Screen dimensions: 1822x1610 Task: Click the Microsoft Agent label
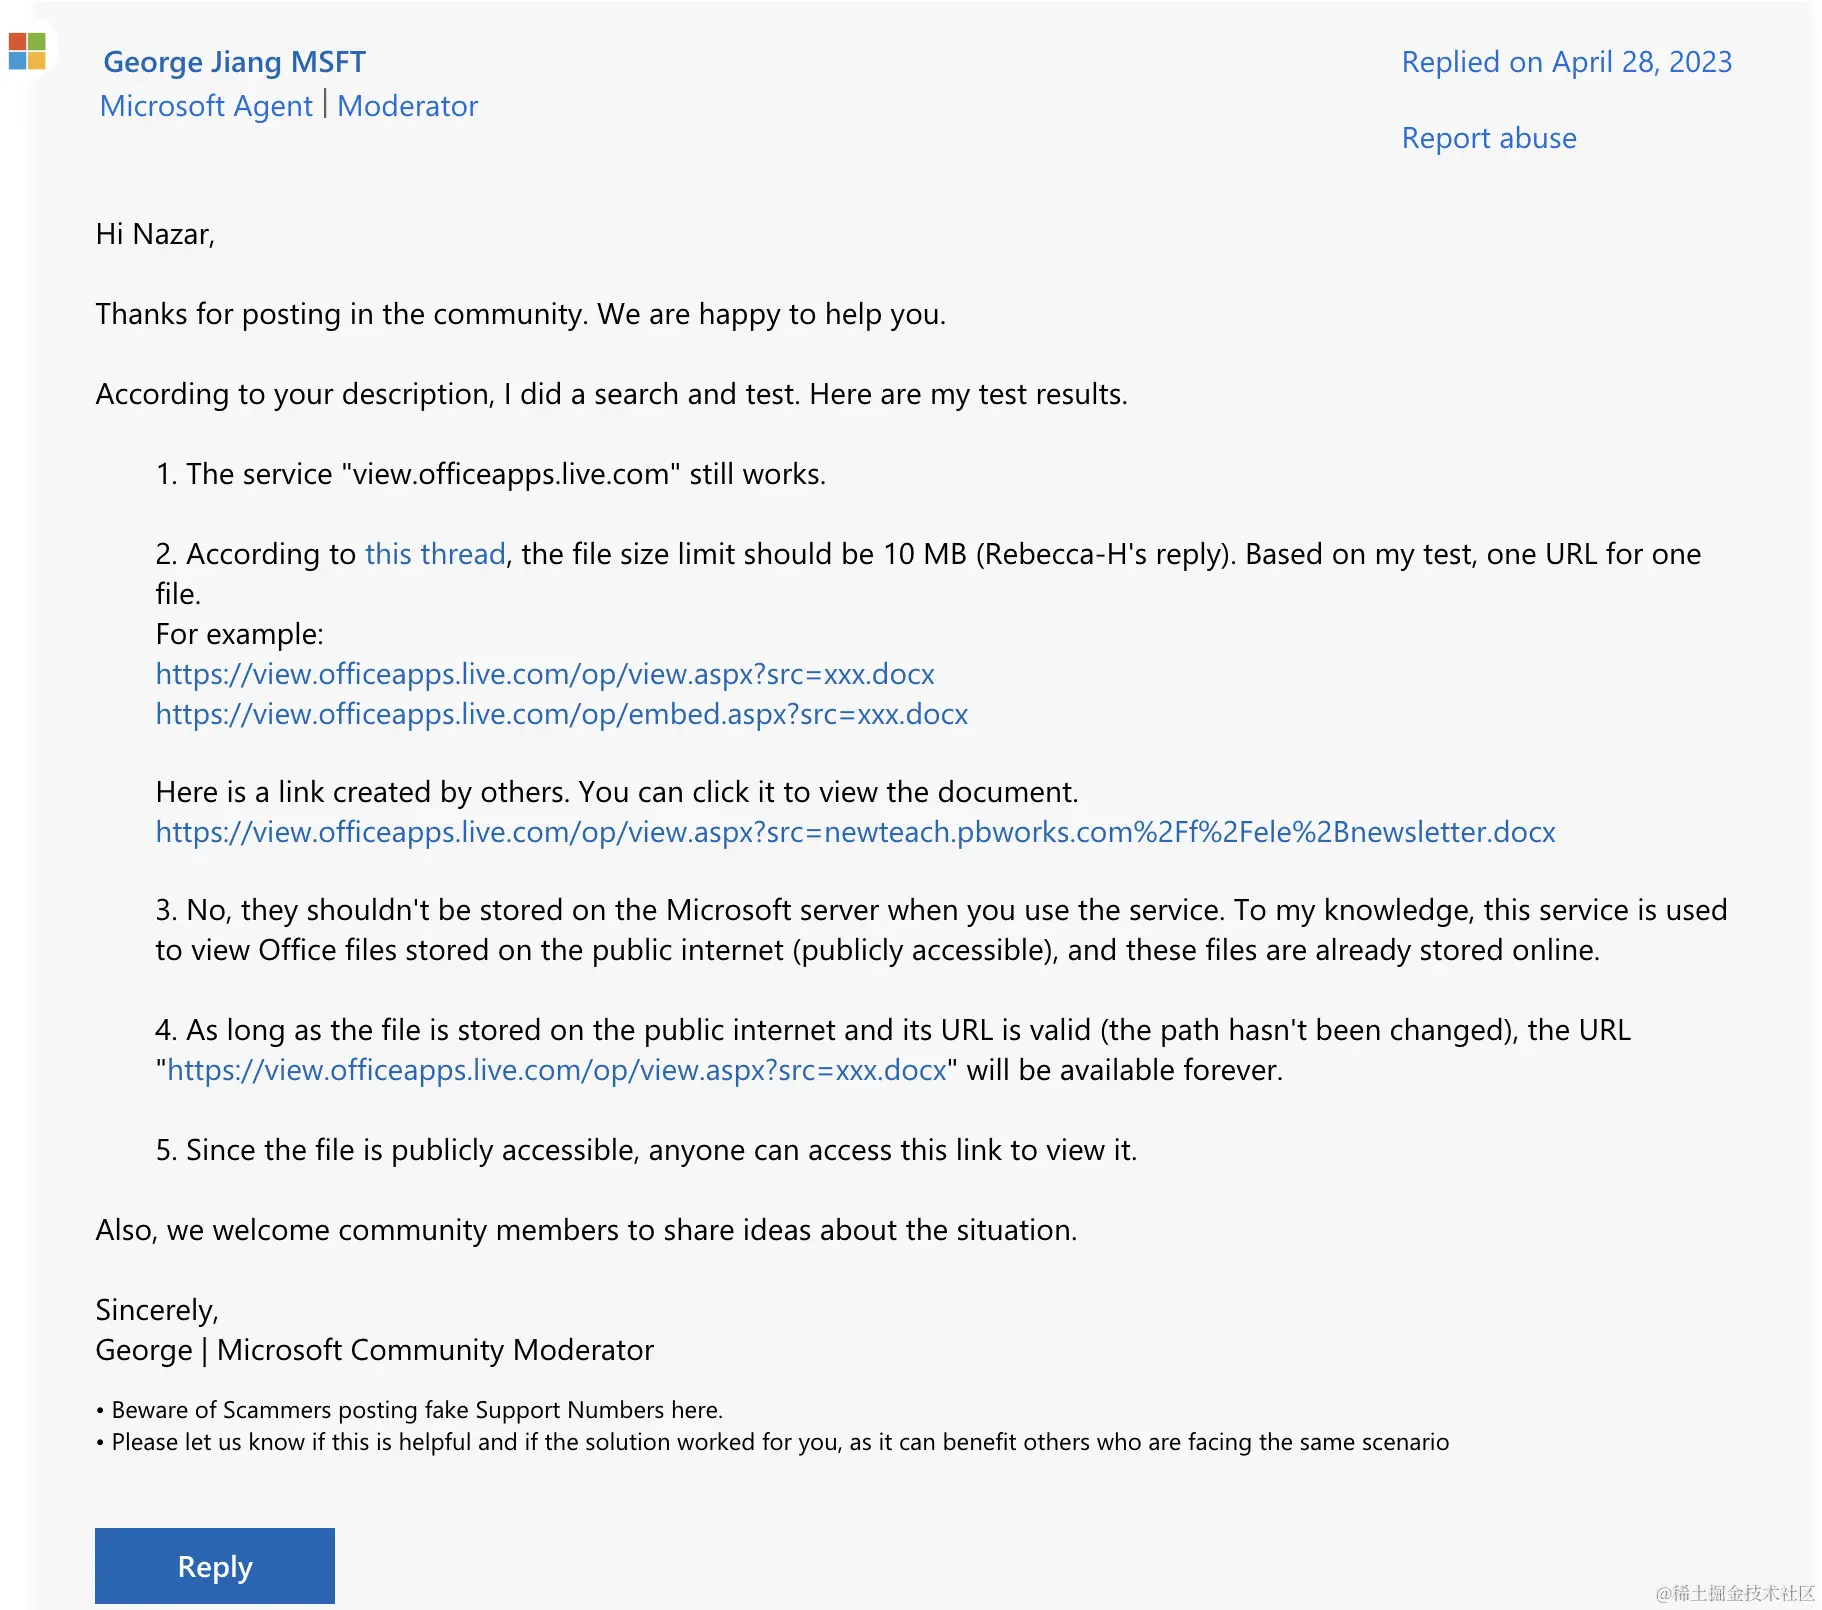(x=206, y=106)
